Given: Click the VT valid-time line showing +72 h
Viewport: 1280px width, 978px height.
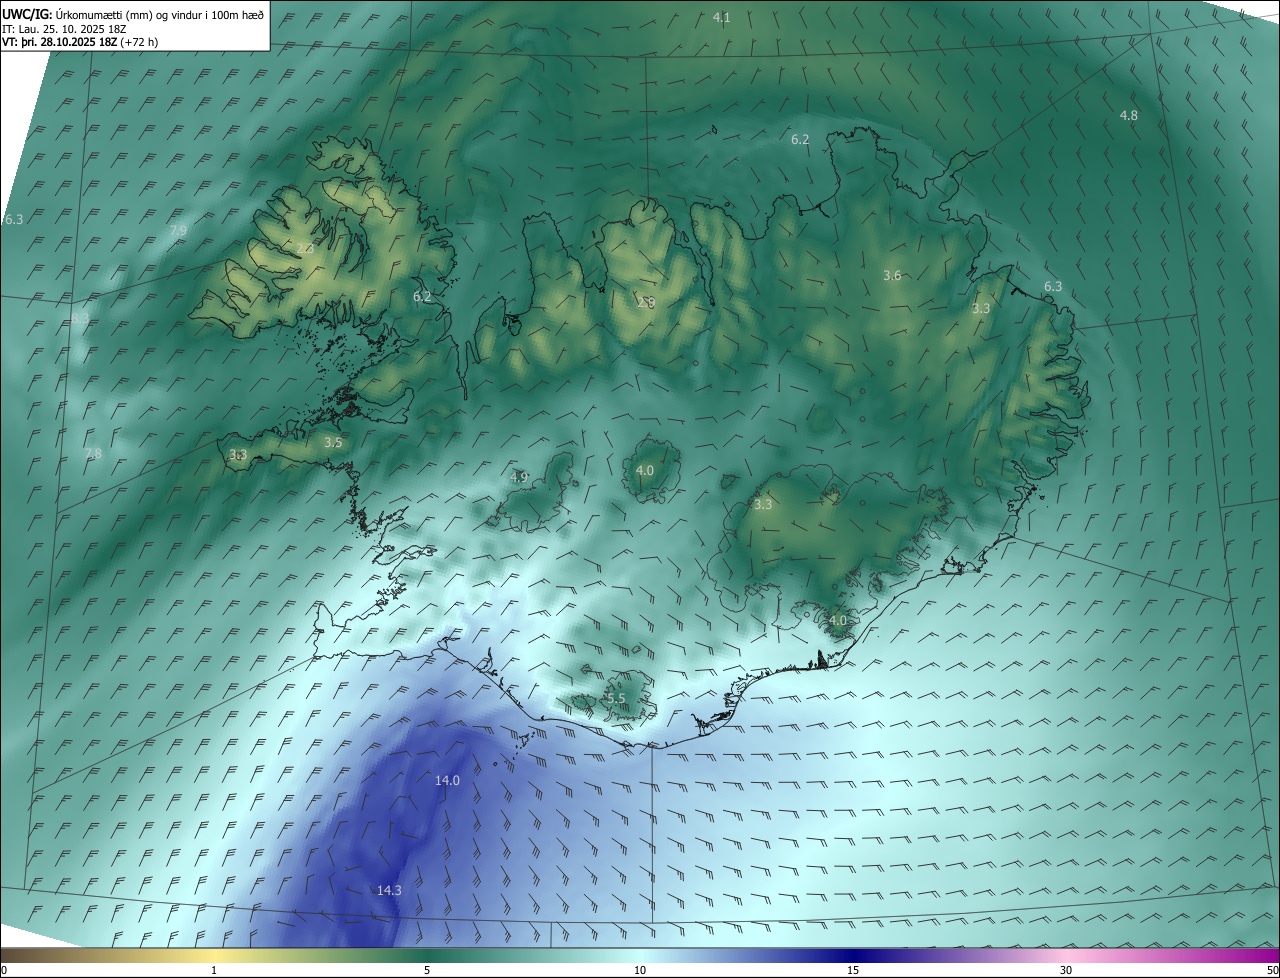Looking at the screenshot, I should pyautogui.click(x=80, y=42).
